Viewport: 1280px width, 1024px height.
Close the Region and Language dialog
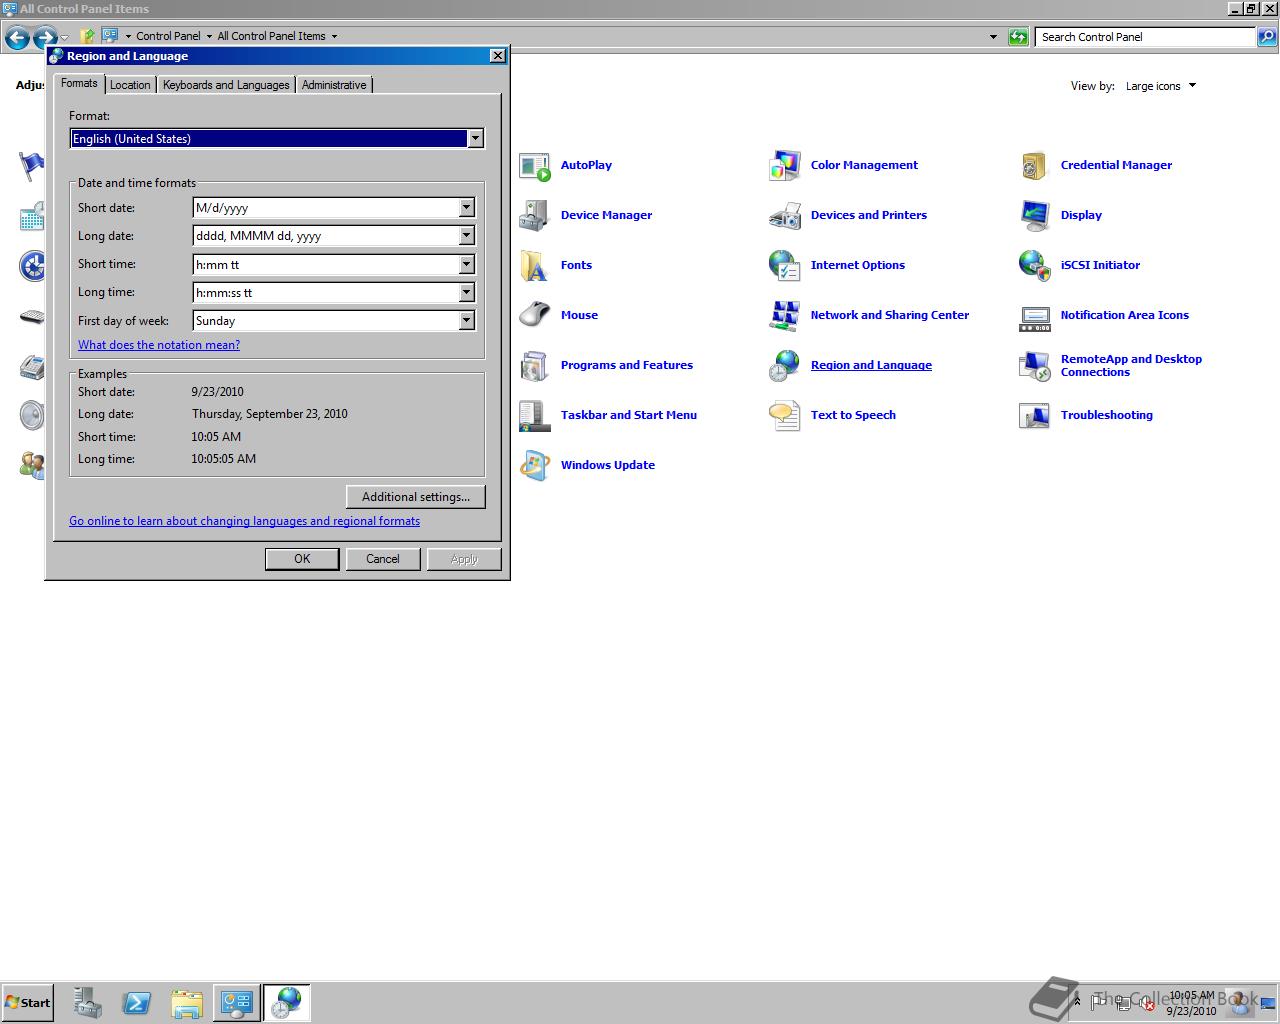click(498, 56)
